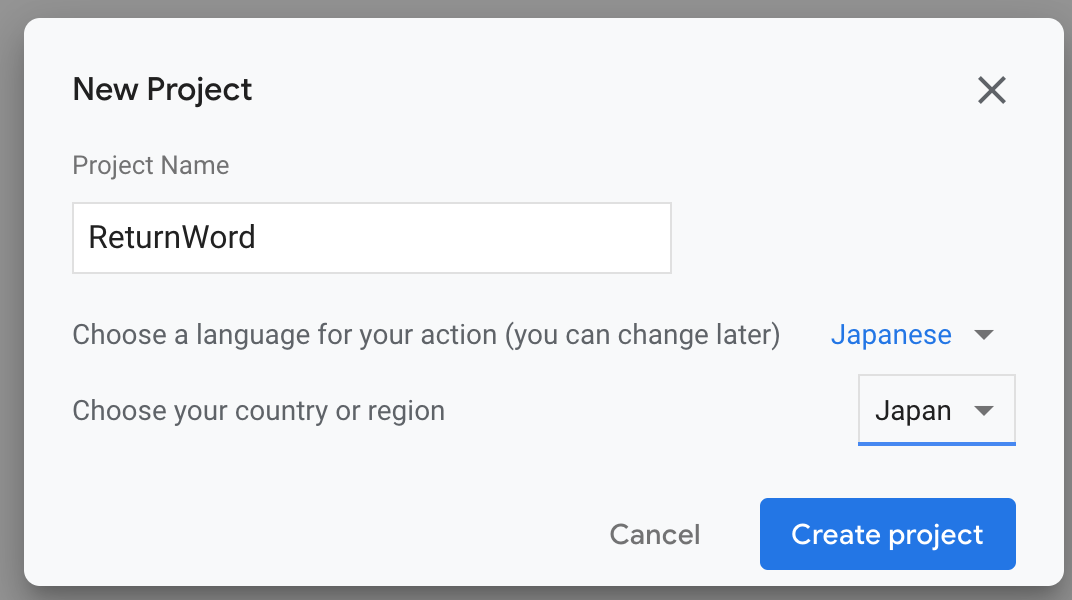This screenshot has width=1072, height=600.
Task: Open the Japanese language dropdown
Action: (x=912, y=335)
